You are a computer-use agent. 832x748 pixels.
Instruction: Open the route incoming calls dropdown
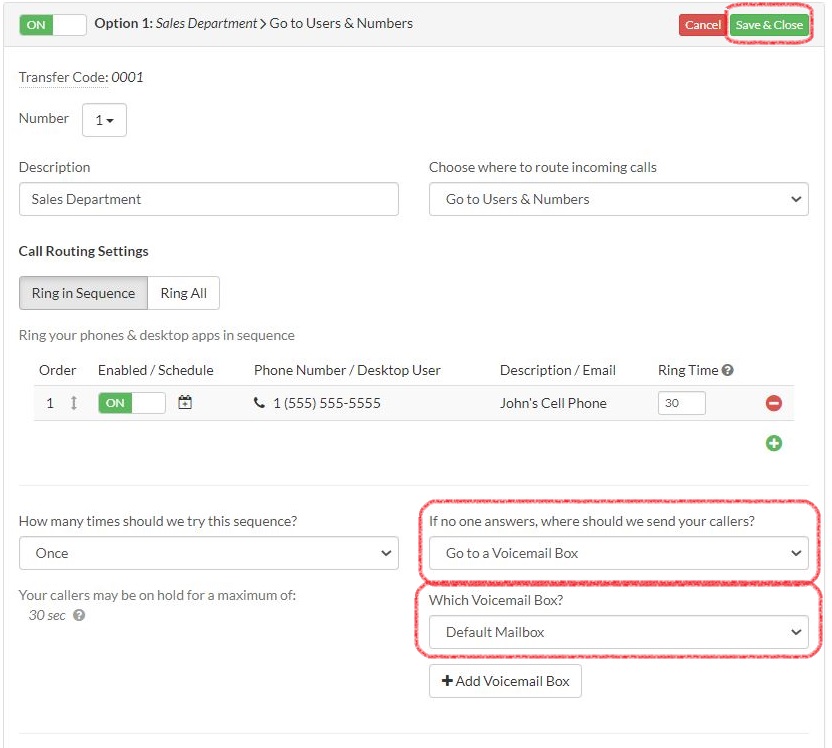click(618, 199)
